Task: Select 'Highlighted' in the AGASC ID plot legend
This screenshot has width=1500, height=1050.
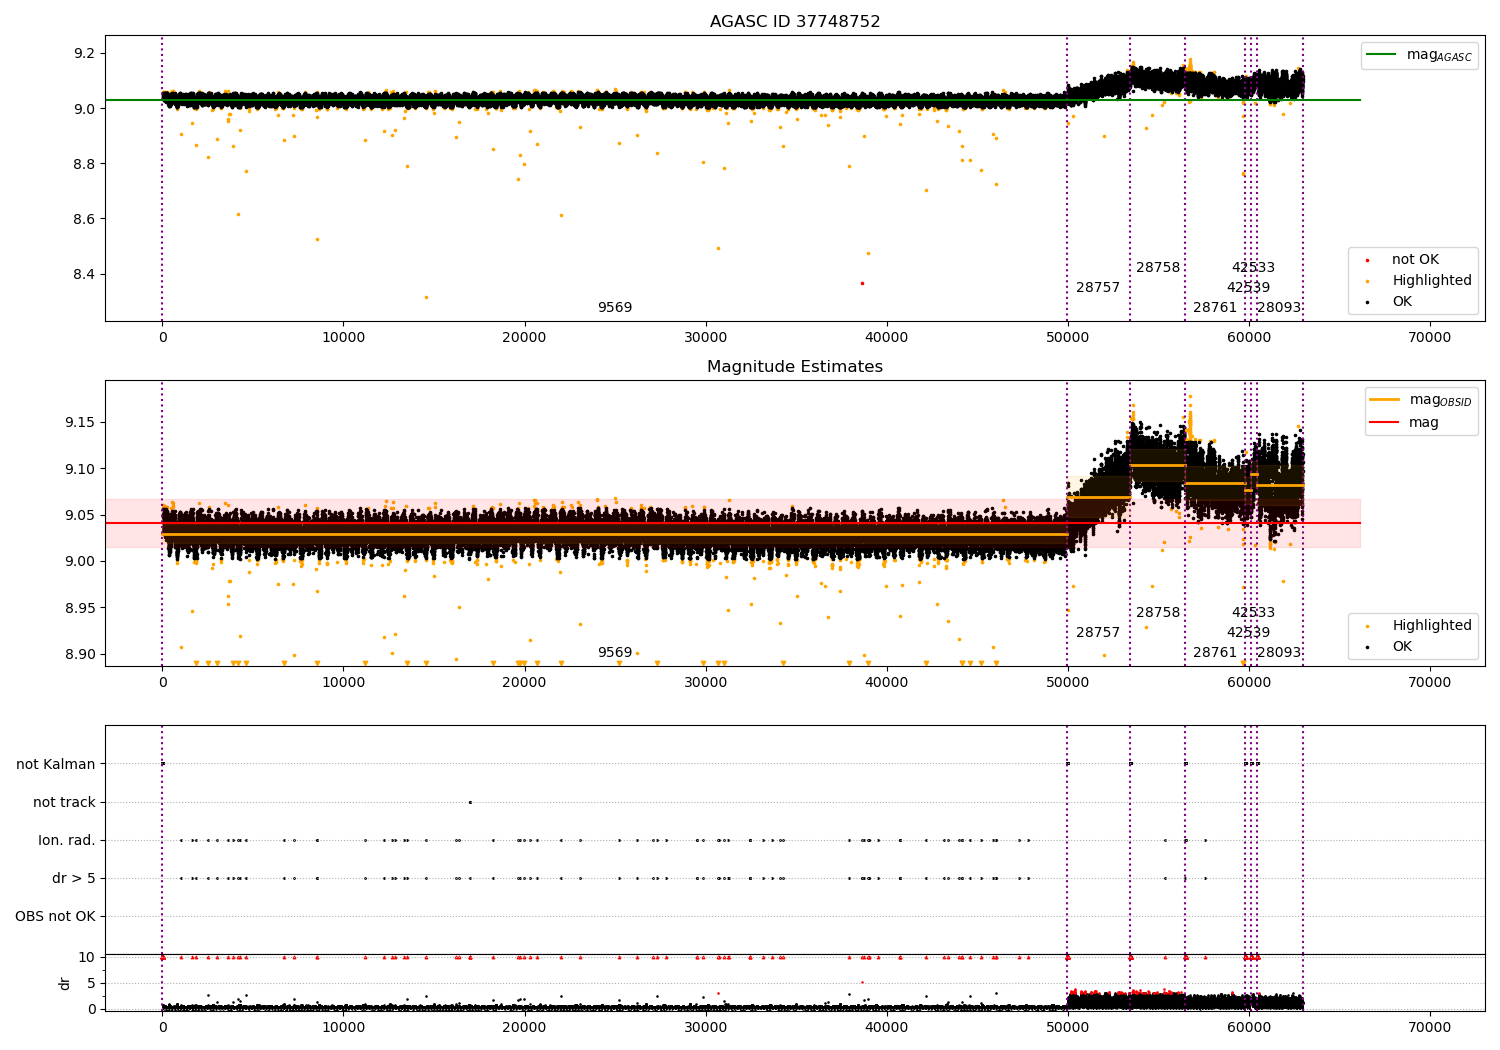Action: point(1420,281)
